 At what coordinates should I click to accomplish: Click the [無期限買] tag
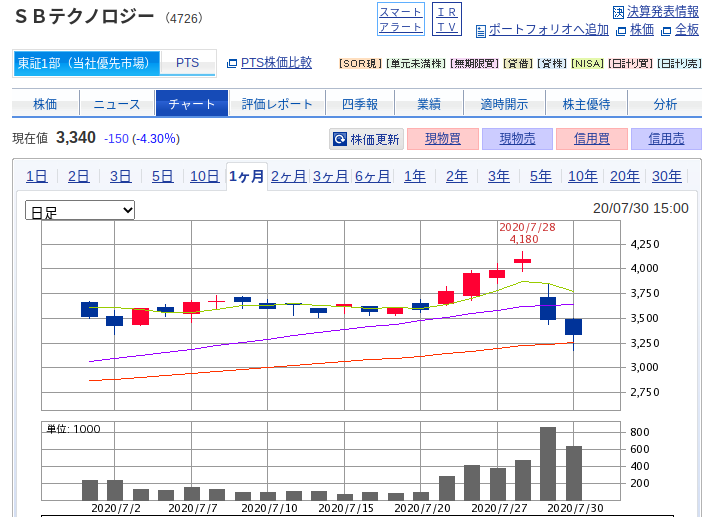click(x=474, y=64)
